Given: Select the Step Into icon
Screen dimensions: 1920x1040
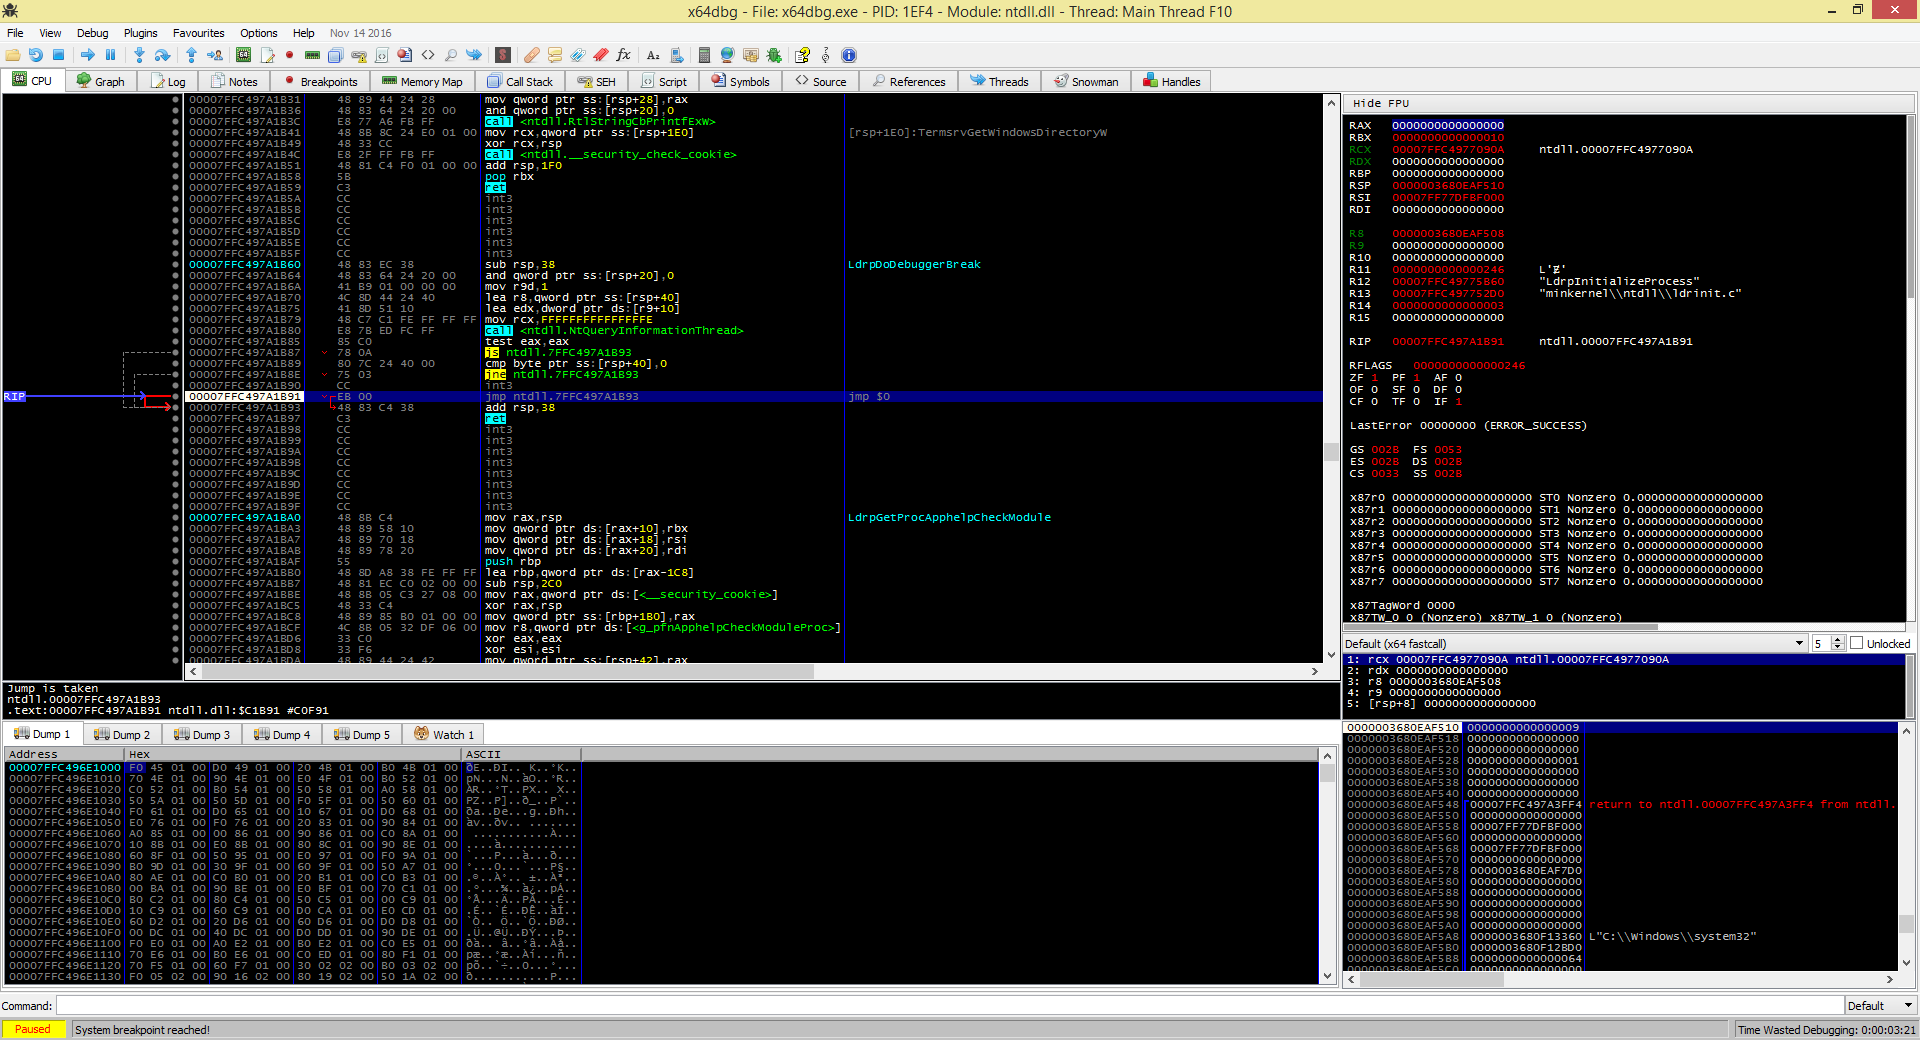Looking at the screenshot, I should tap(140, 55).
